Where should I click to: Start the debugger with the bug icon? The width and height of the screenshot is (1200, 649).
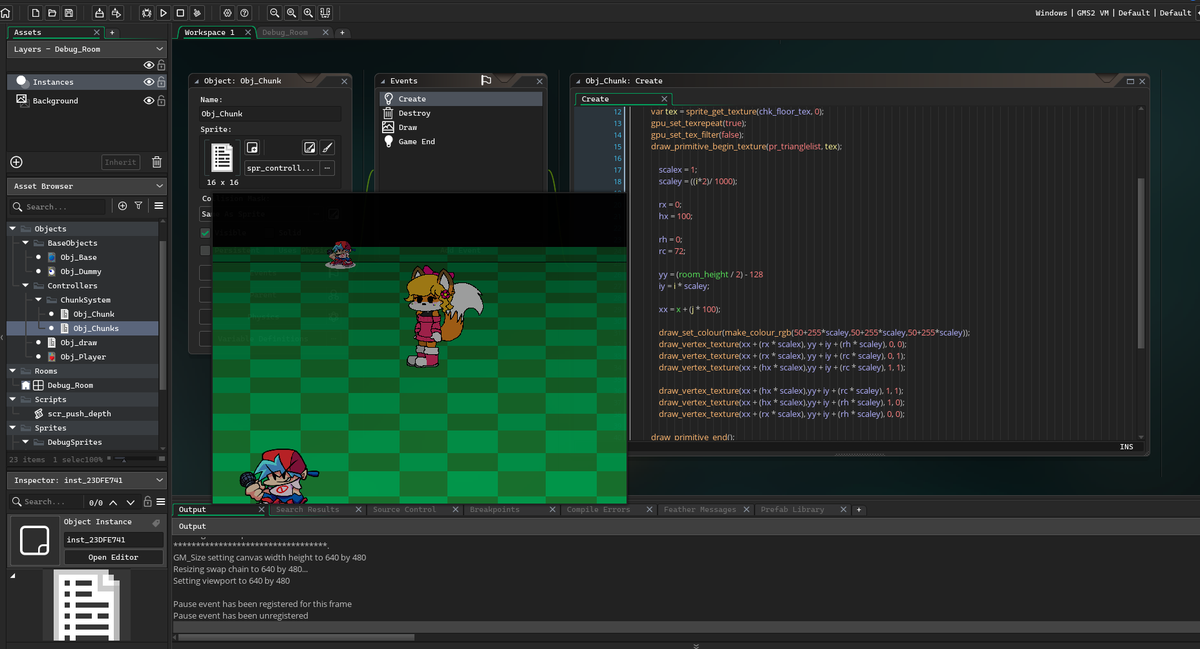coord(147,13)
